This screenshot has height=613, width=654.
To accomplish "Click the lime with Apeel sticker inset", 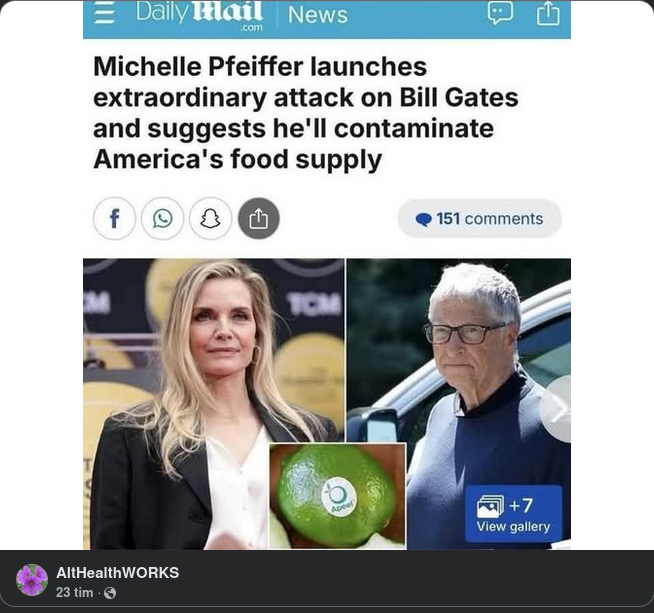I will click(x=337, y=496).
